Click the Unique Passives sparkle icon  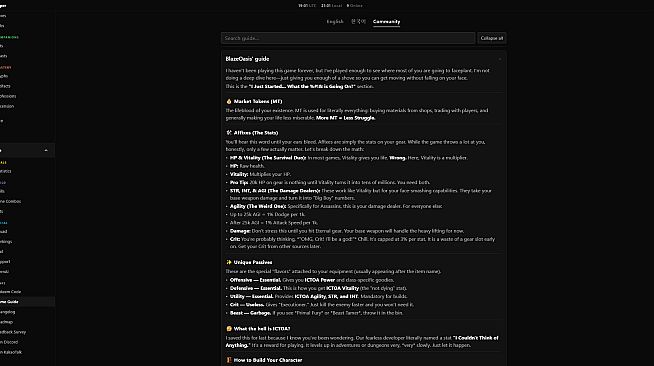[x=229, y=262]
